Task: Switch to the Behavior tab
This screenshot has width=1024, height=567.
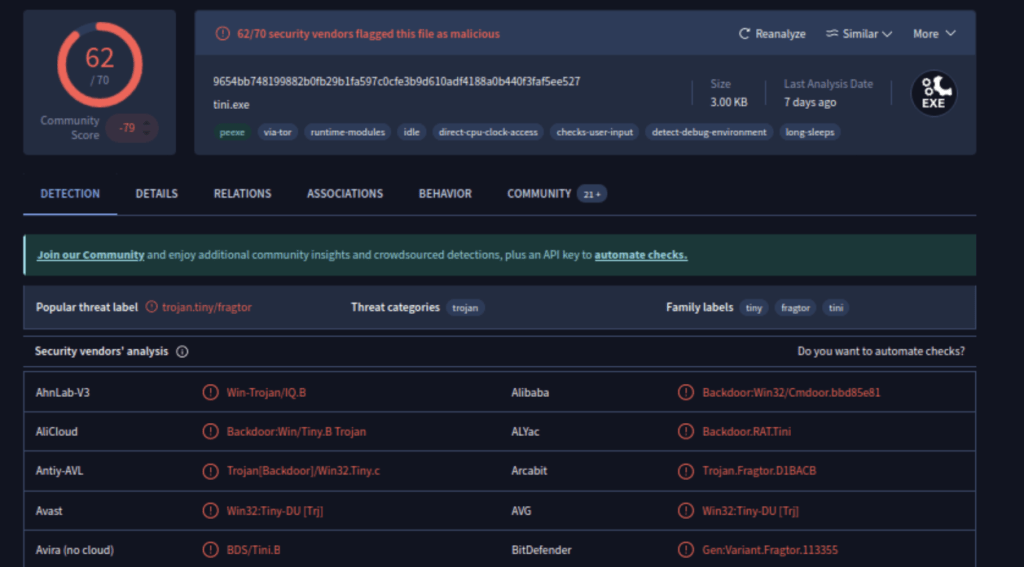Action: (445, 194)
